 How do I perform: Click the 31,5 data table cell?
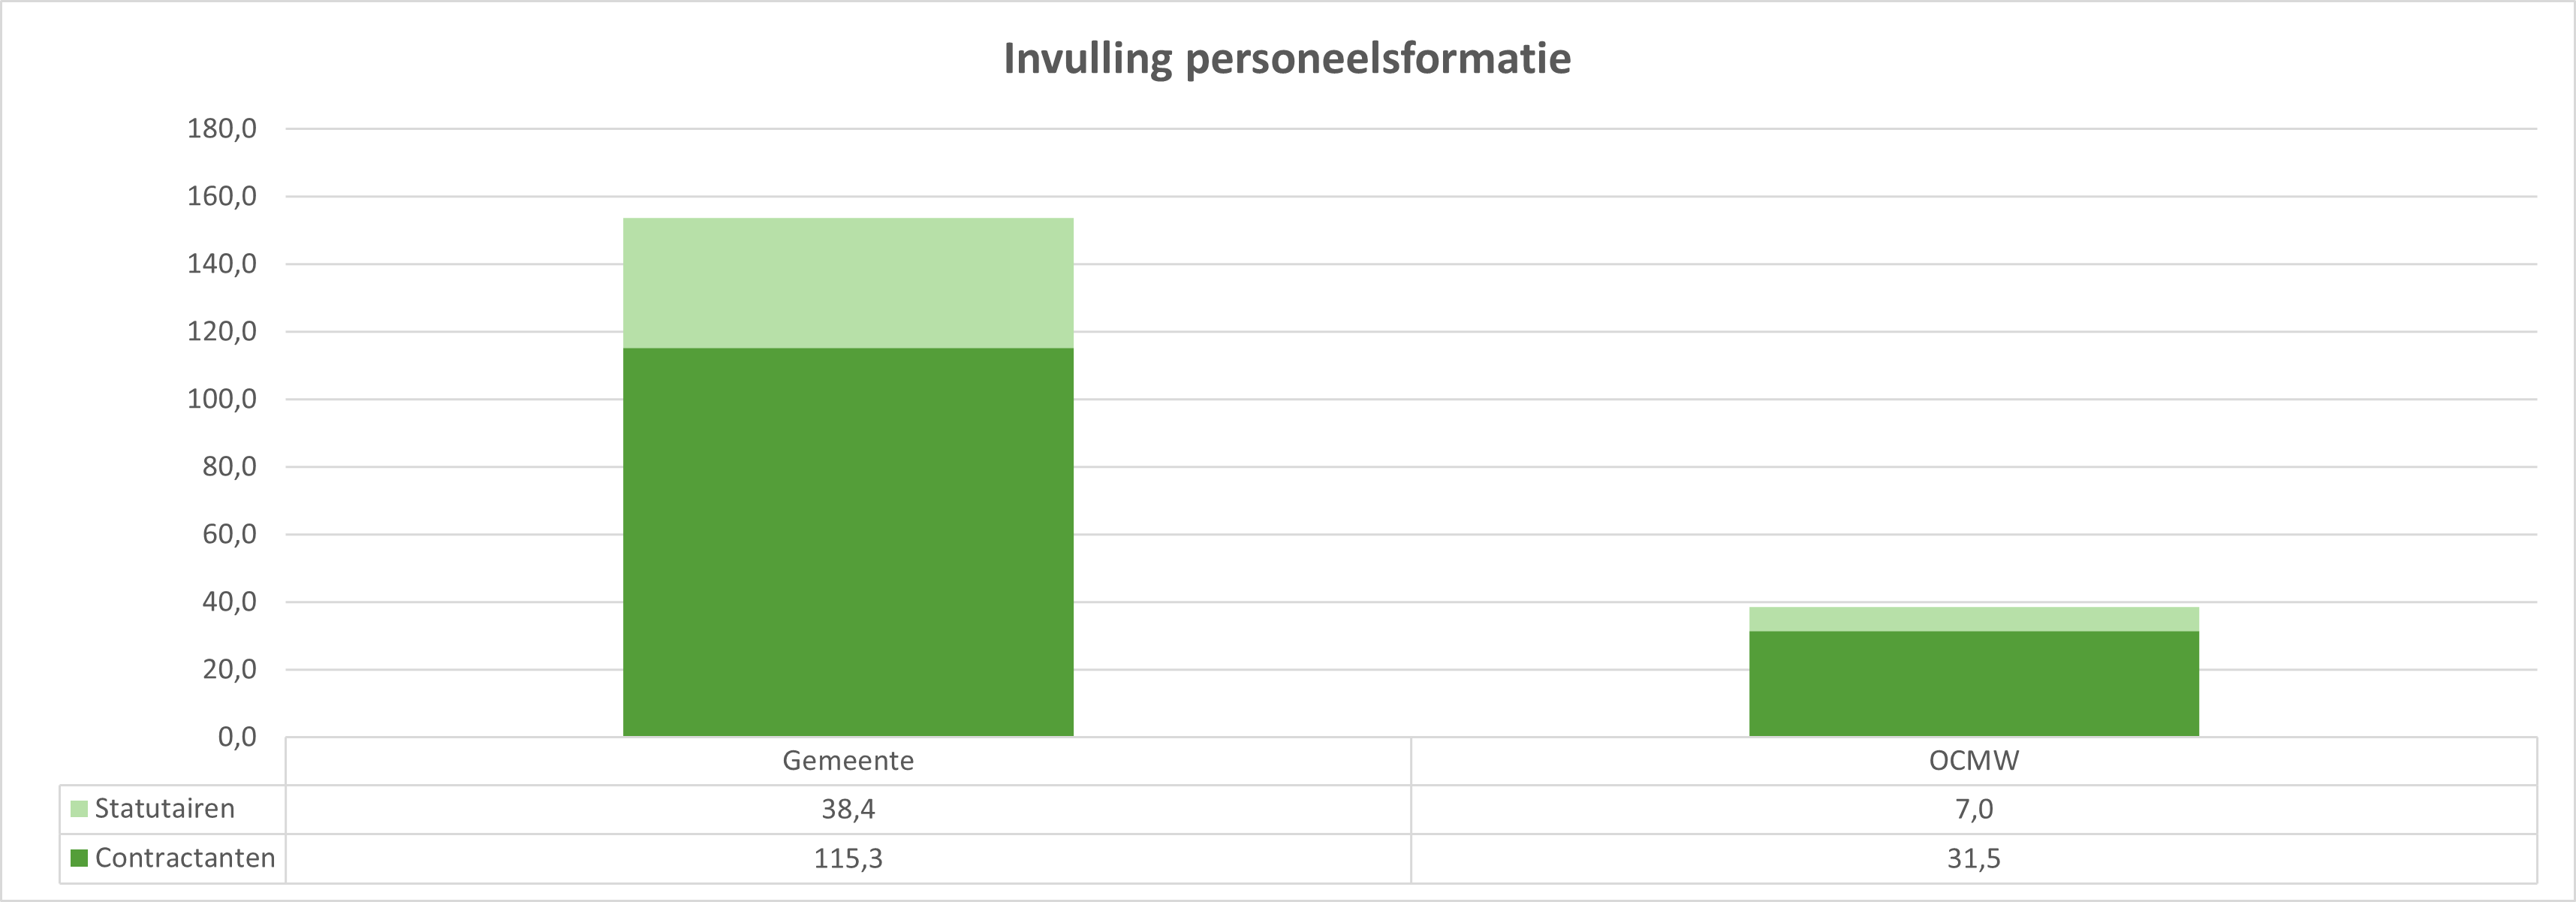1973,858
